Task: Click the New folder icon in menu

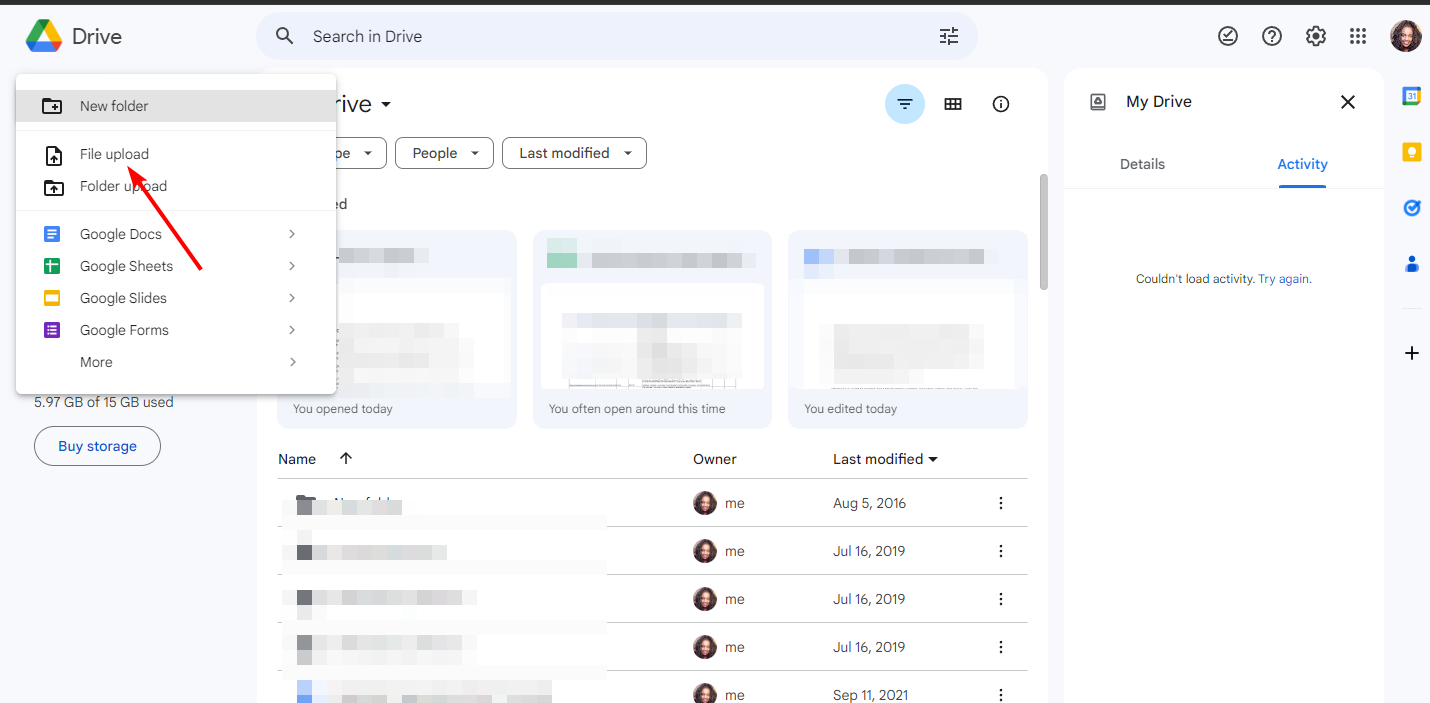Action: (x=52, y=106)
